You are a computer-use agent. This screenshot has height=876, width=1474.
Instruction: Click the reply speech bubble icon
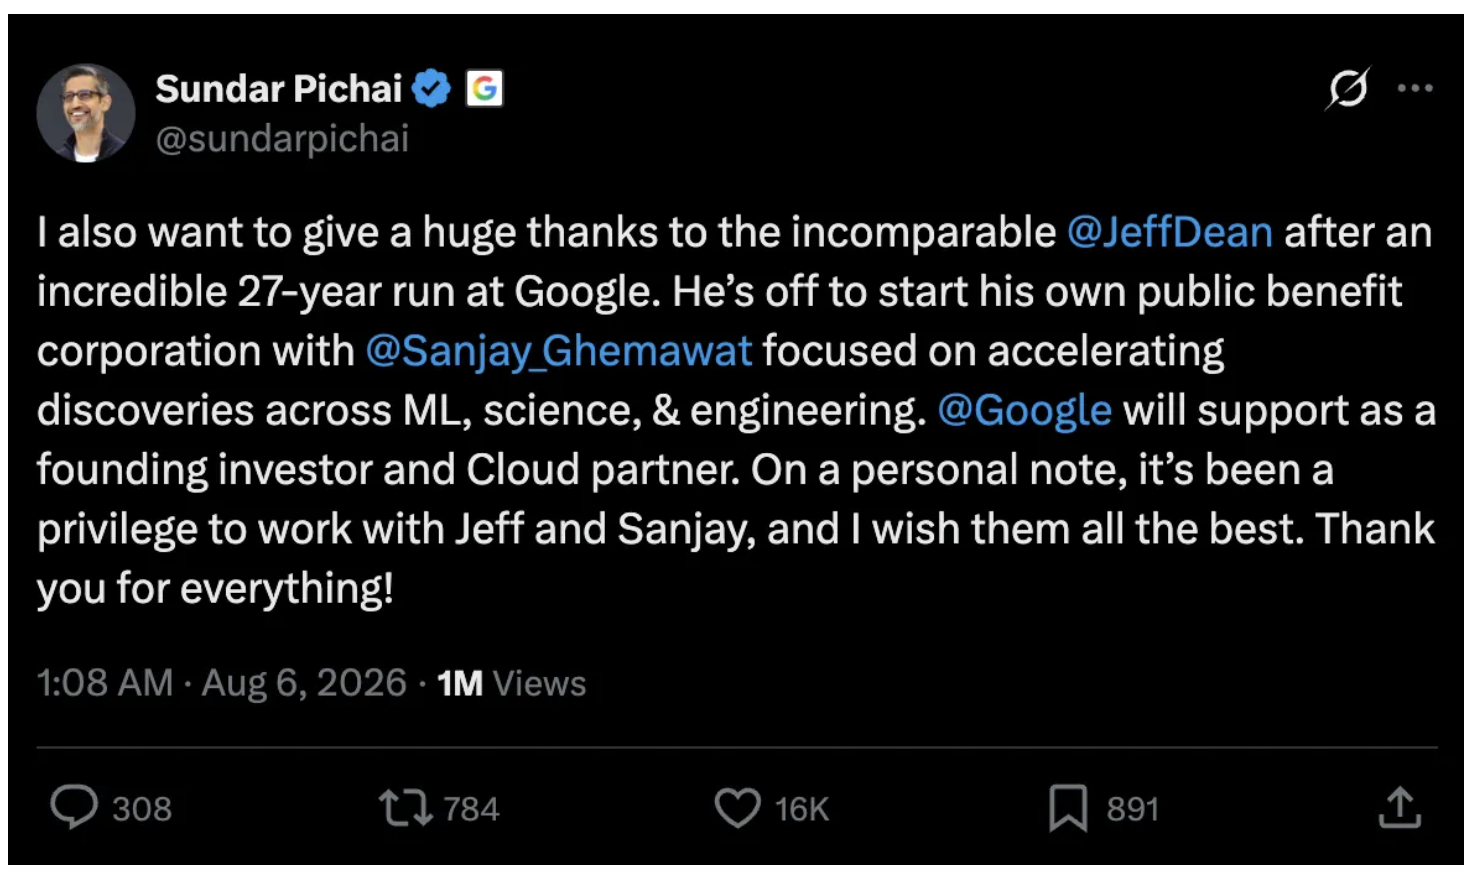pyautogui.click(x=74, y=807)
